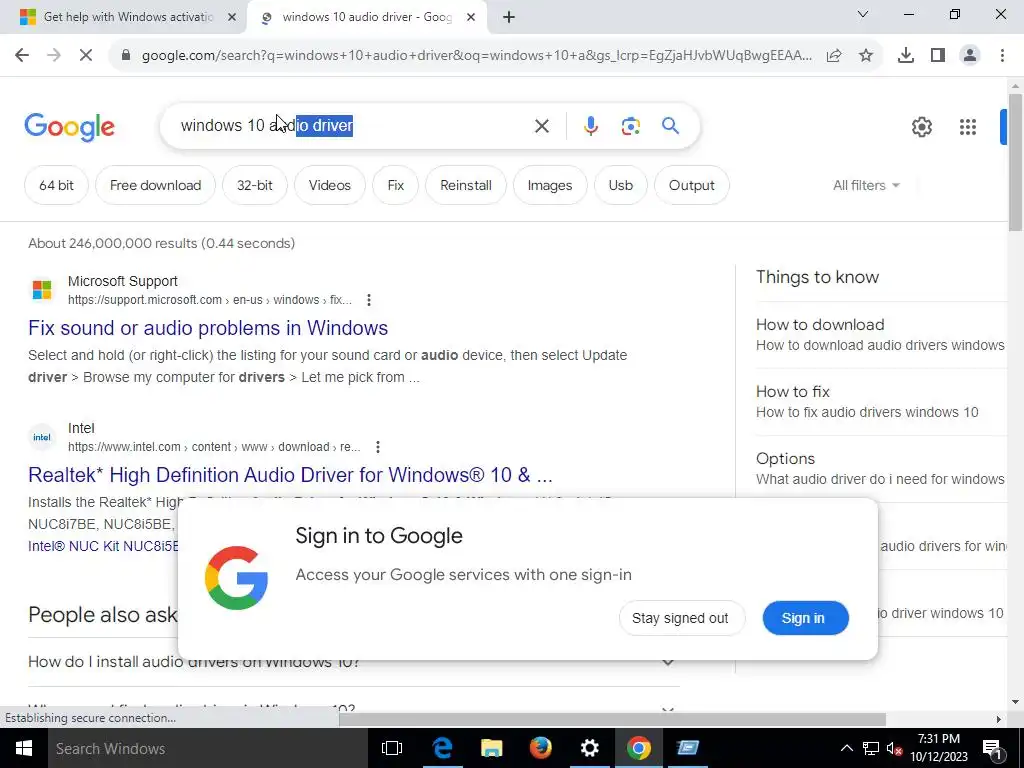The width and height of the screenshot is (1024, 768).
Task: Switch to Get help with Windows activation tab
Action: coord(129,18)
